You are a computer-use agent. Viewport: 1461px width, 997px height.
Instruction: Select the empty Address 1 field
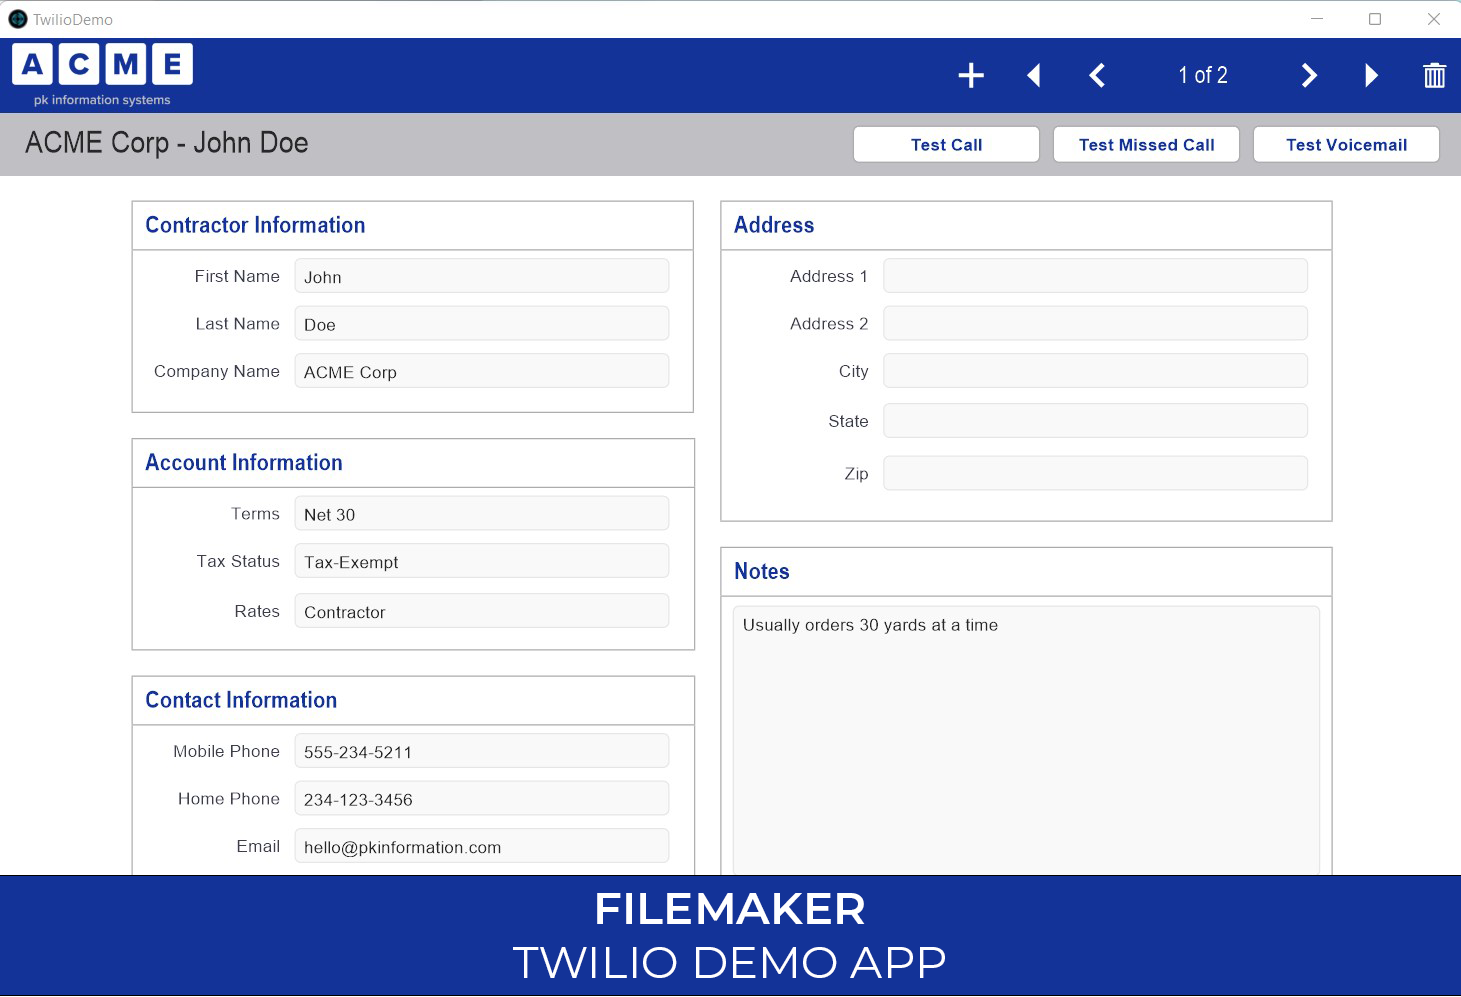(1094, 276)
